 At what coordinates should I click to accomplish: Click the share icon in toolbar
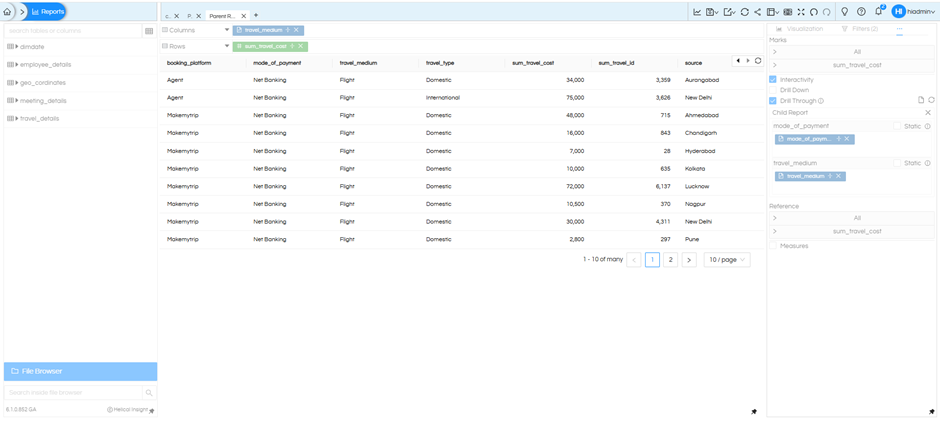coord(758,12)
